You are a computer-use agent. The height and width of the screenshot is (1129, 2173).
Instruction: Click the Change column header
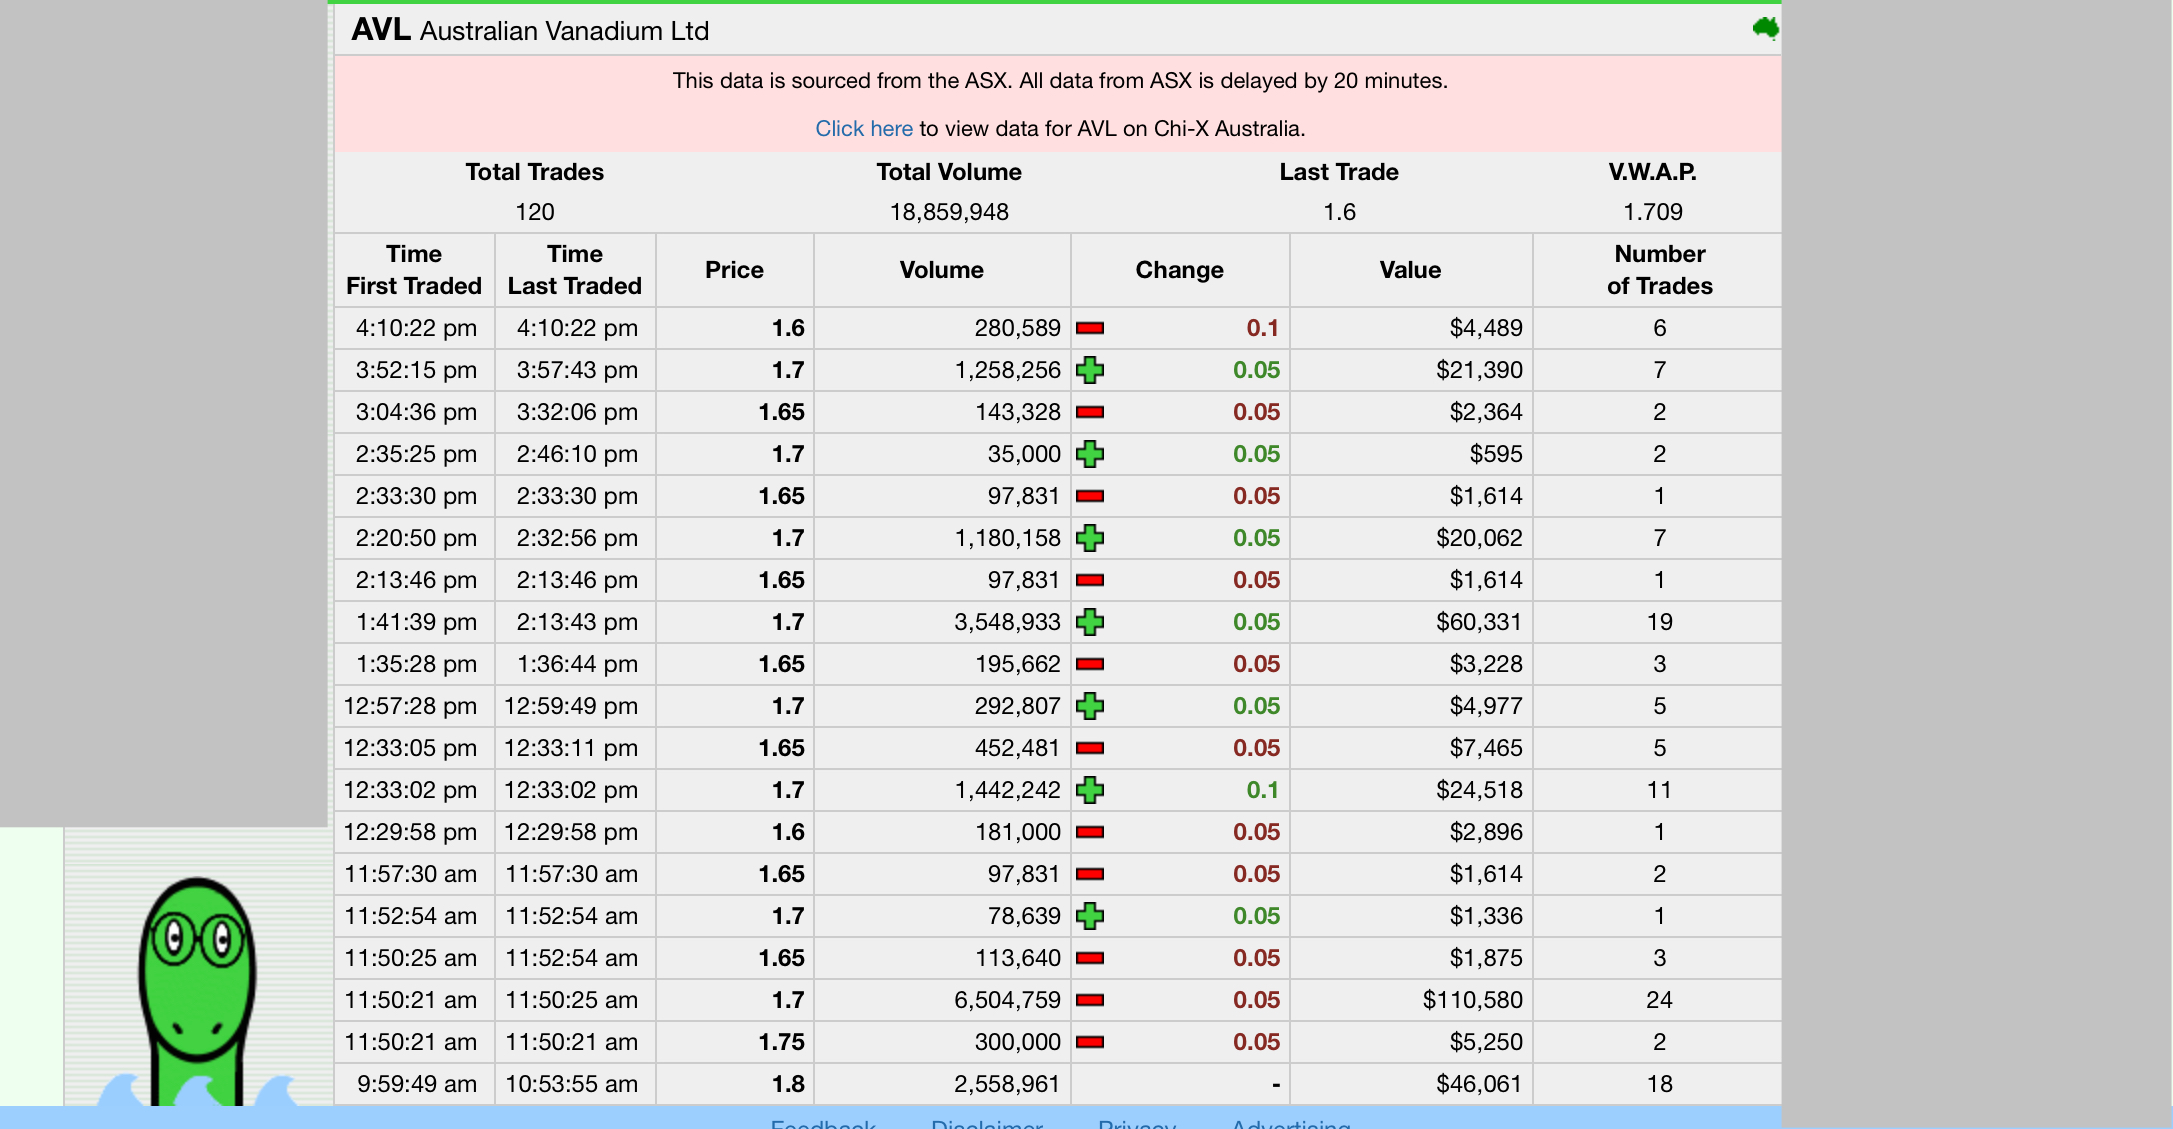1179,270
